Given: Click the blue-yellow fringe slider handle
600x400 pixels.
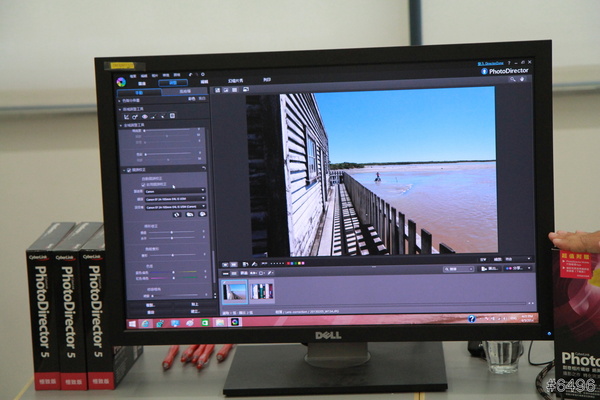Looking at the screenshot, I should click(173, 272).
